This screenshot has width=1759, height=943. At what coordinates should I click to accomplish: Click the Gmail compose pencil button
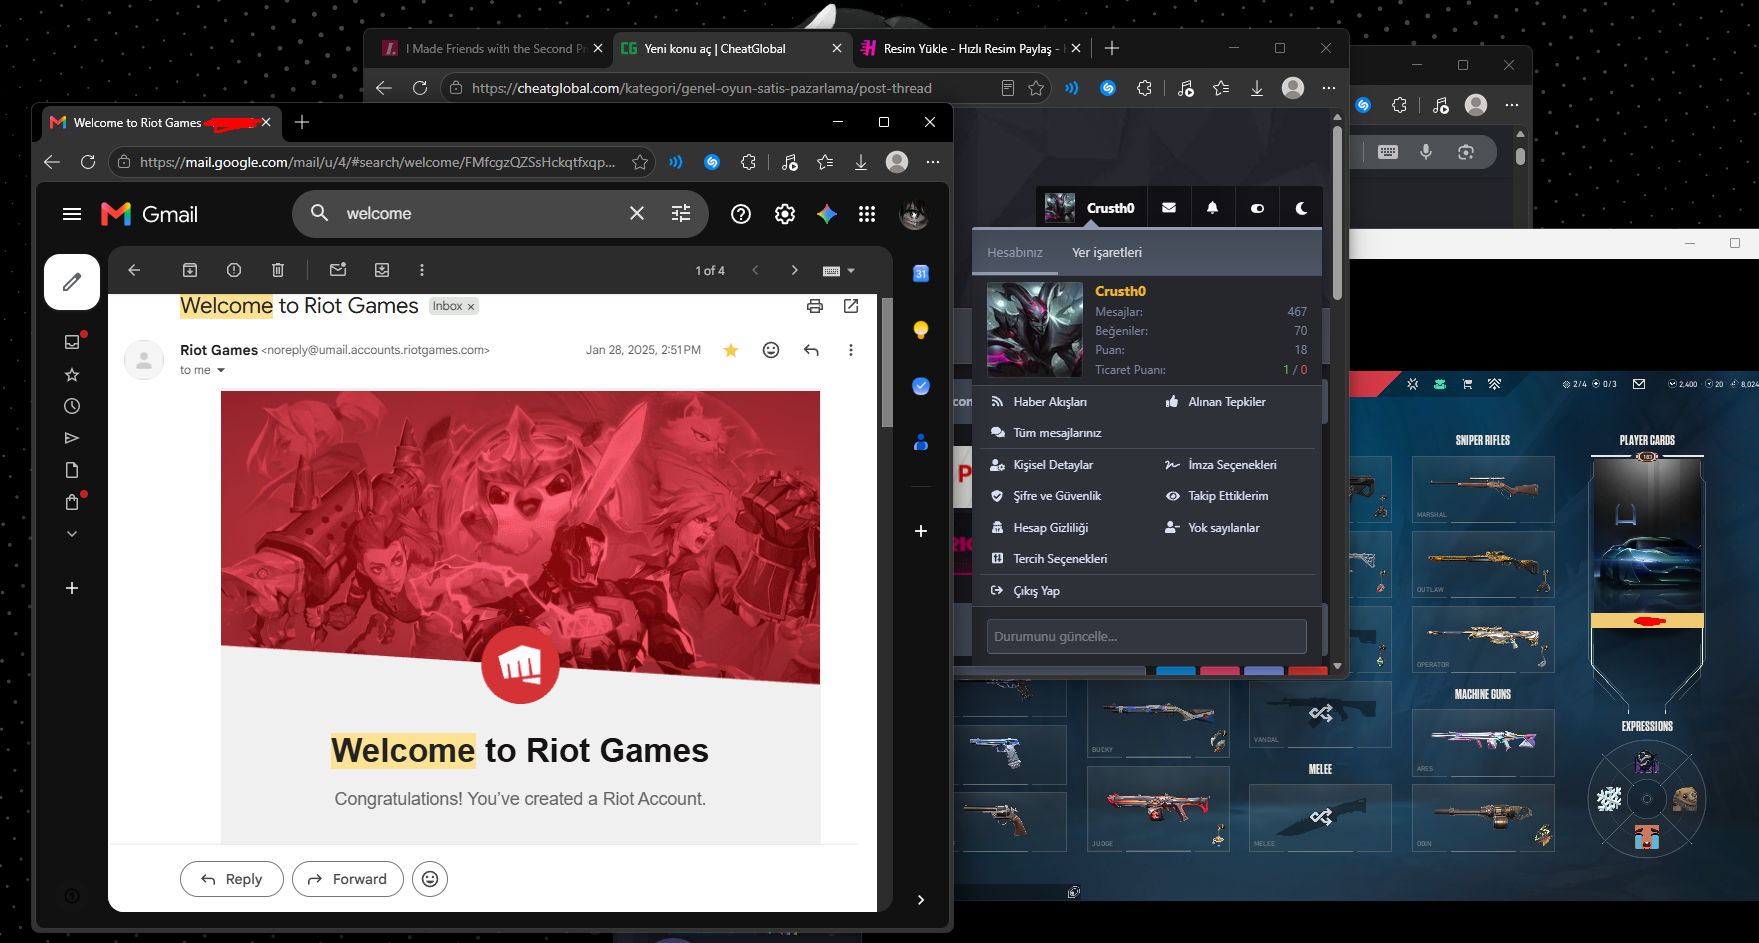click(x=72, y=282)
